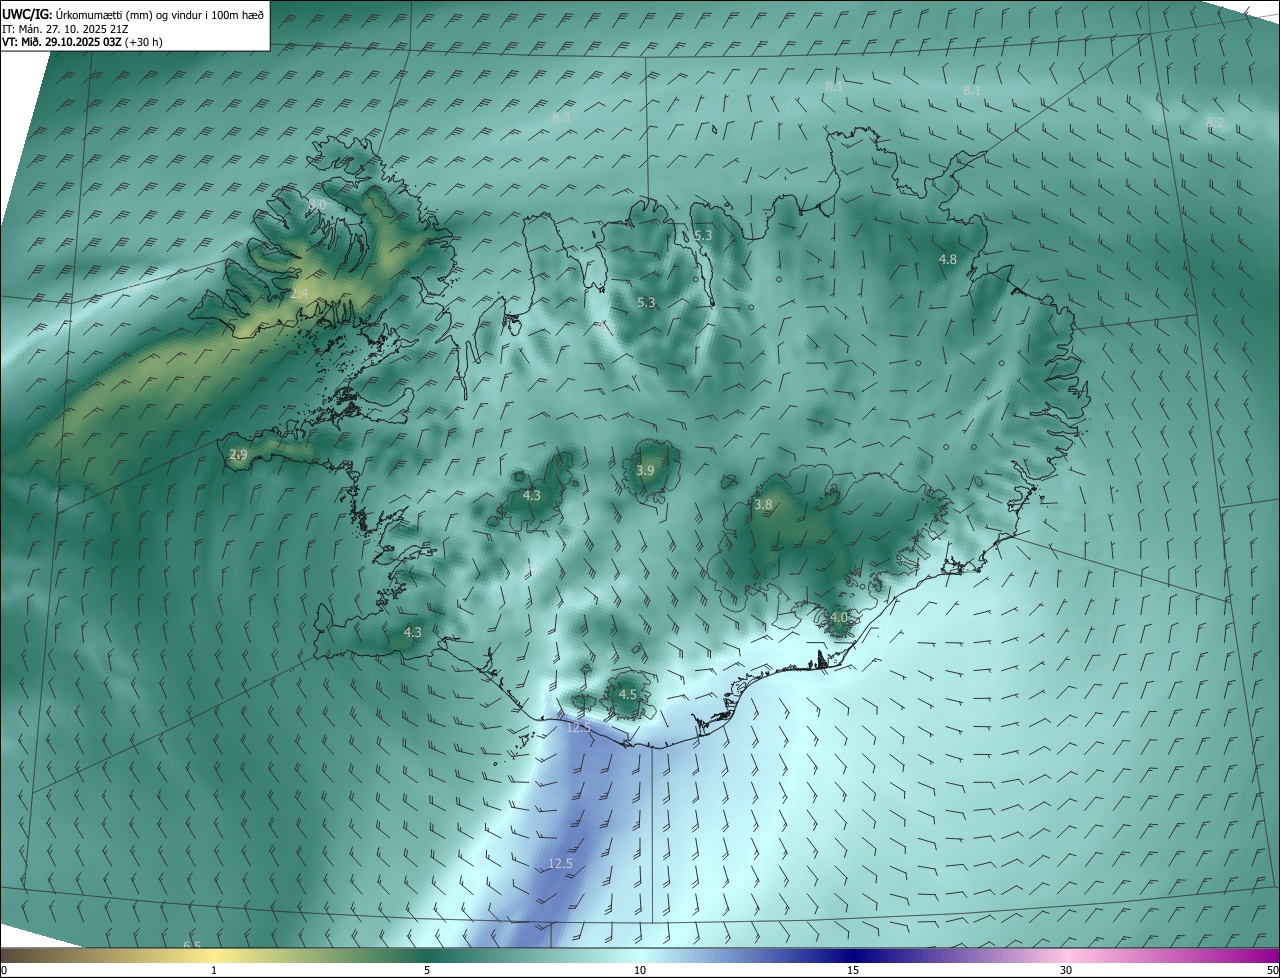Click the 1 tick on the color scale

tap(214, 970)
